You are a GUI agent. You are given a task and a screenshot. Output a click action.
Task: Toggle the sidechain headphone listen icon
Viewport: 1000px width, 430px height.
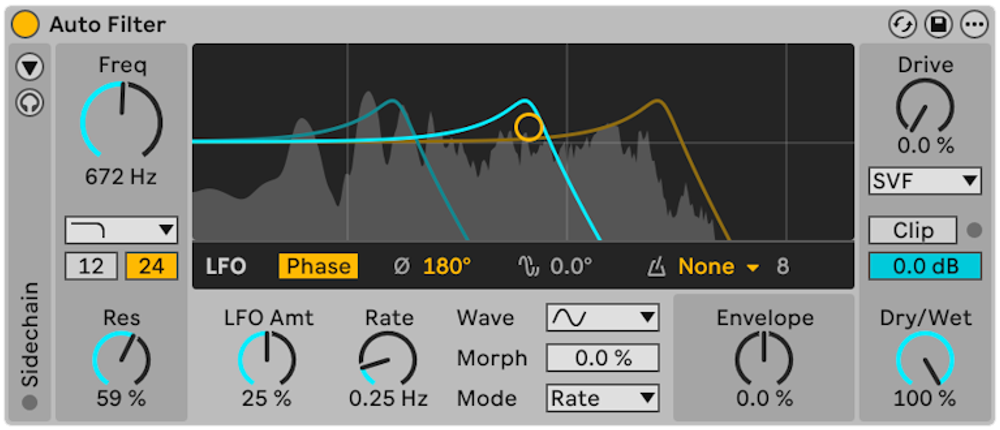point(30,103)
